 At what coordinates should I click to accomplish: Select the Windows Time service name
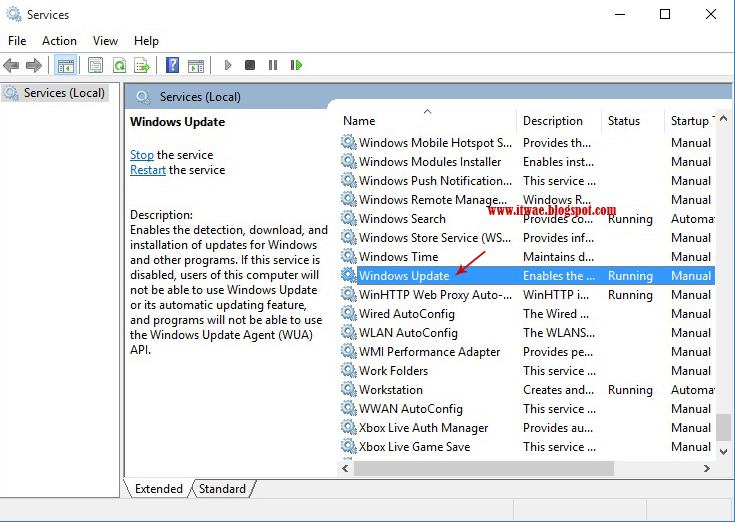click(398, 257)
